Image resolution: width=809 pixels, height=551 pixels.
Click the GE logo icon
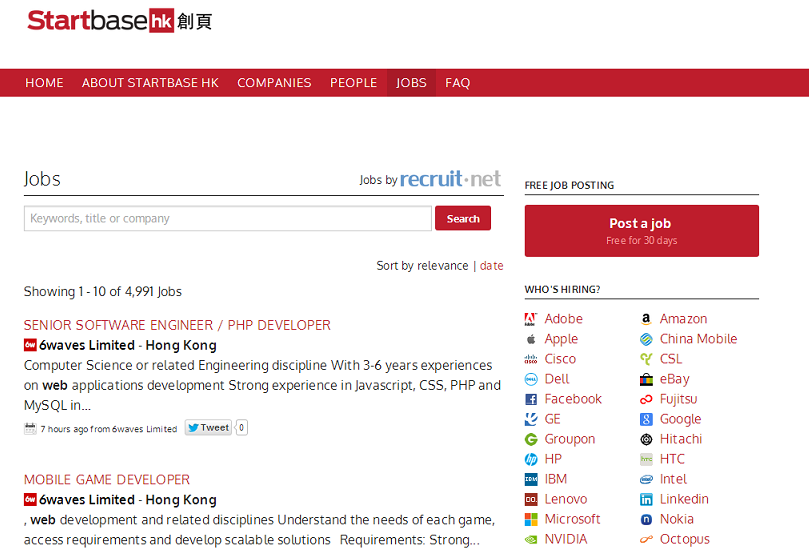530,419
